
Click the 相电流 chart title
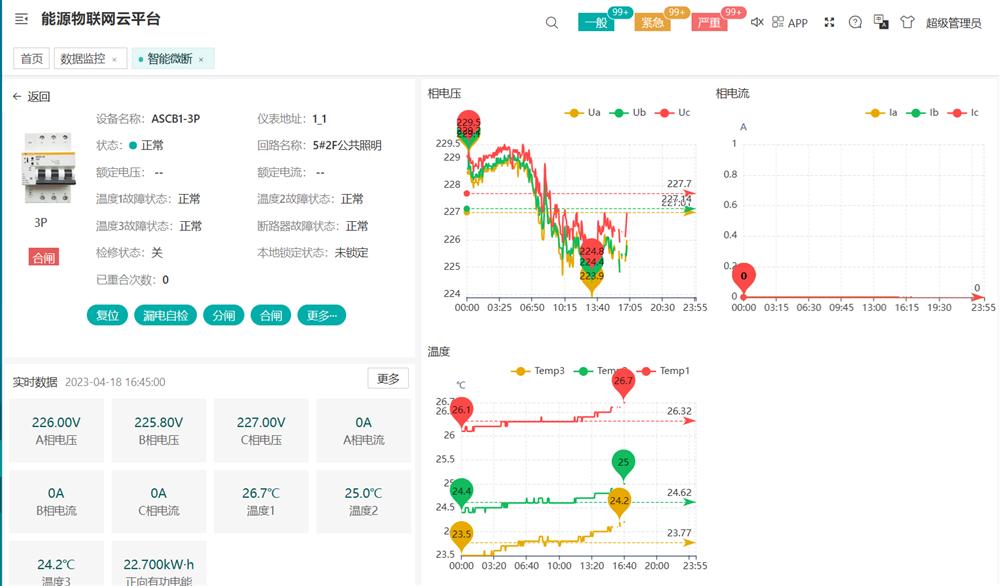click(732, 93)
